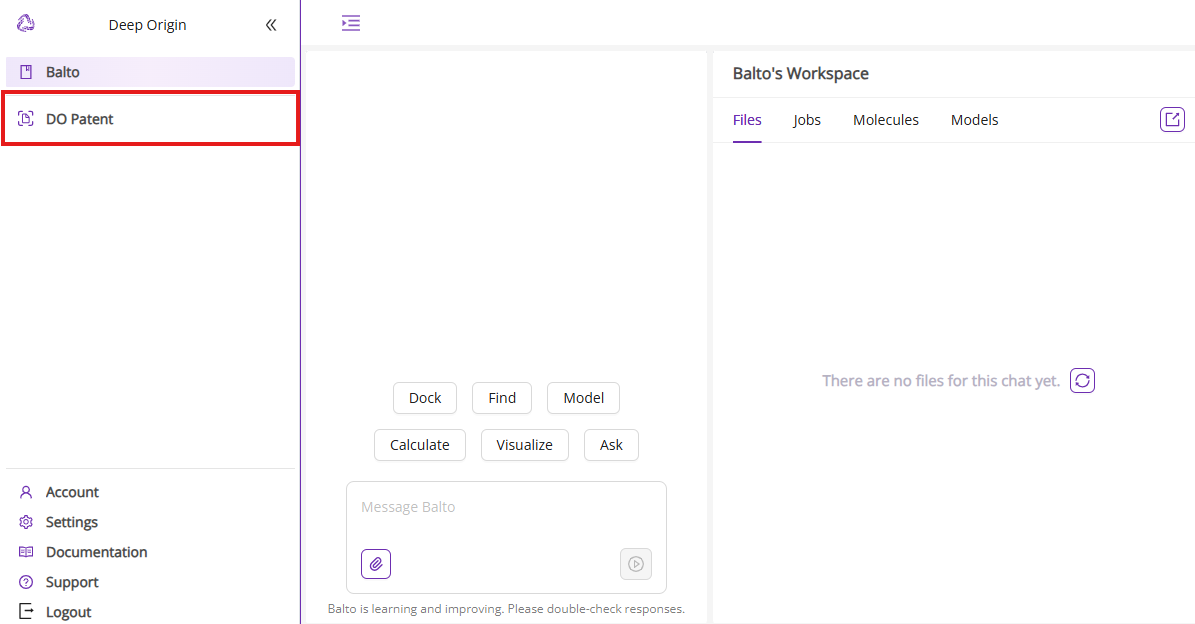The width and height of the screenshot is (1195, 624).
Task: Click the Balto's Workspace heading
Action: click(800, 74)
